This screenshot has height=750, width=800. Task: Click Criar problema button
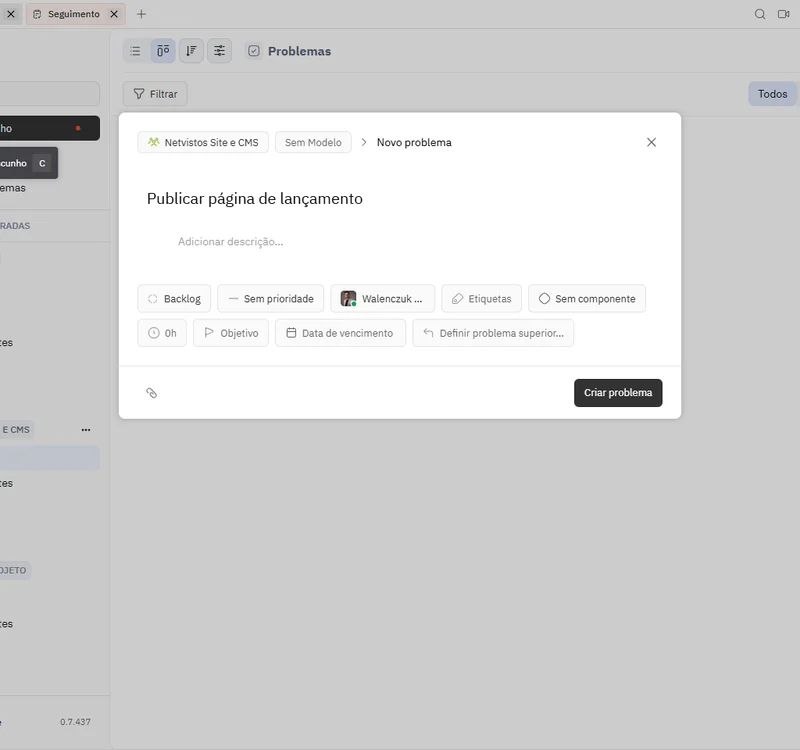tap(618, 393)
